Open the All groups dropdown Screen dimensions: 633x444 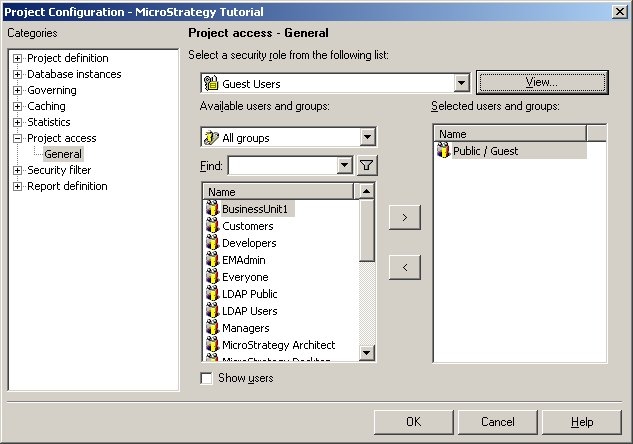click(x=367, y=138)
